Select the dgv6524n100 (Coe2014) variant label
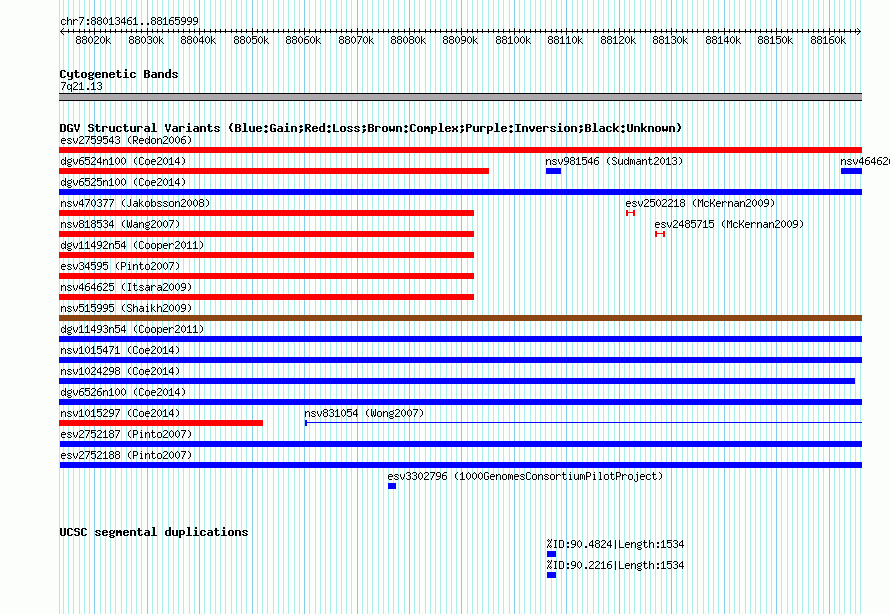Image resolution: width=890 pixels, height=614 pixels. pos(123,161)
